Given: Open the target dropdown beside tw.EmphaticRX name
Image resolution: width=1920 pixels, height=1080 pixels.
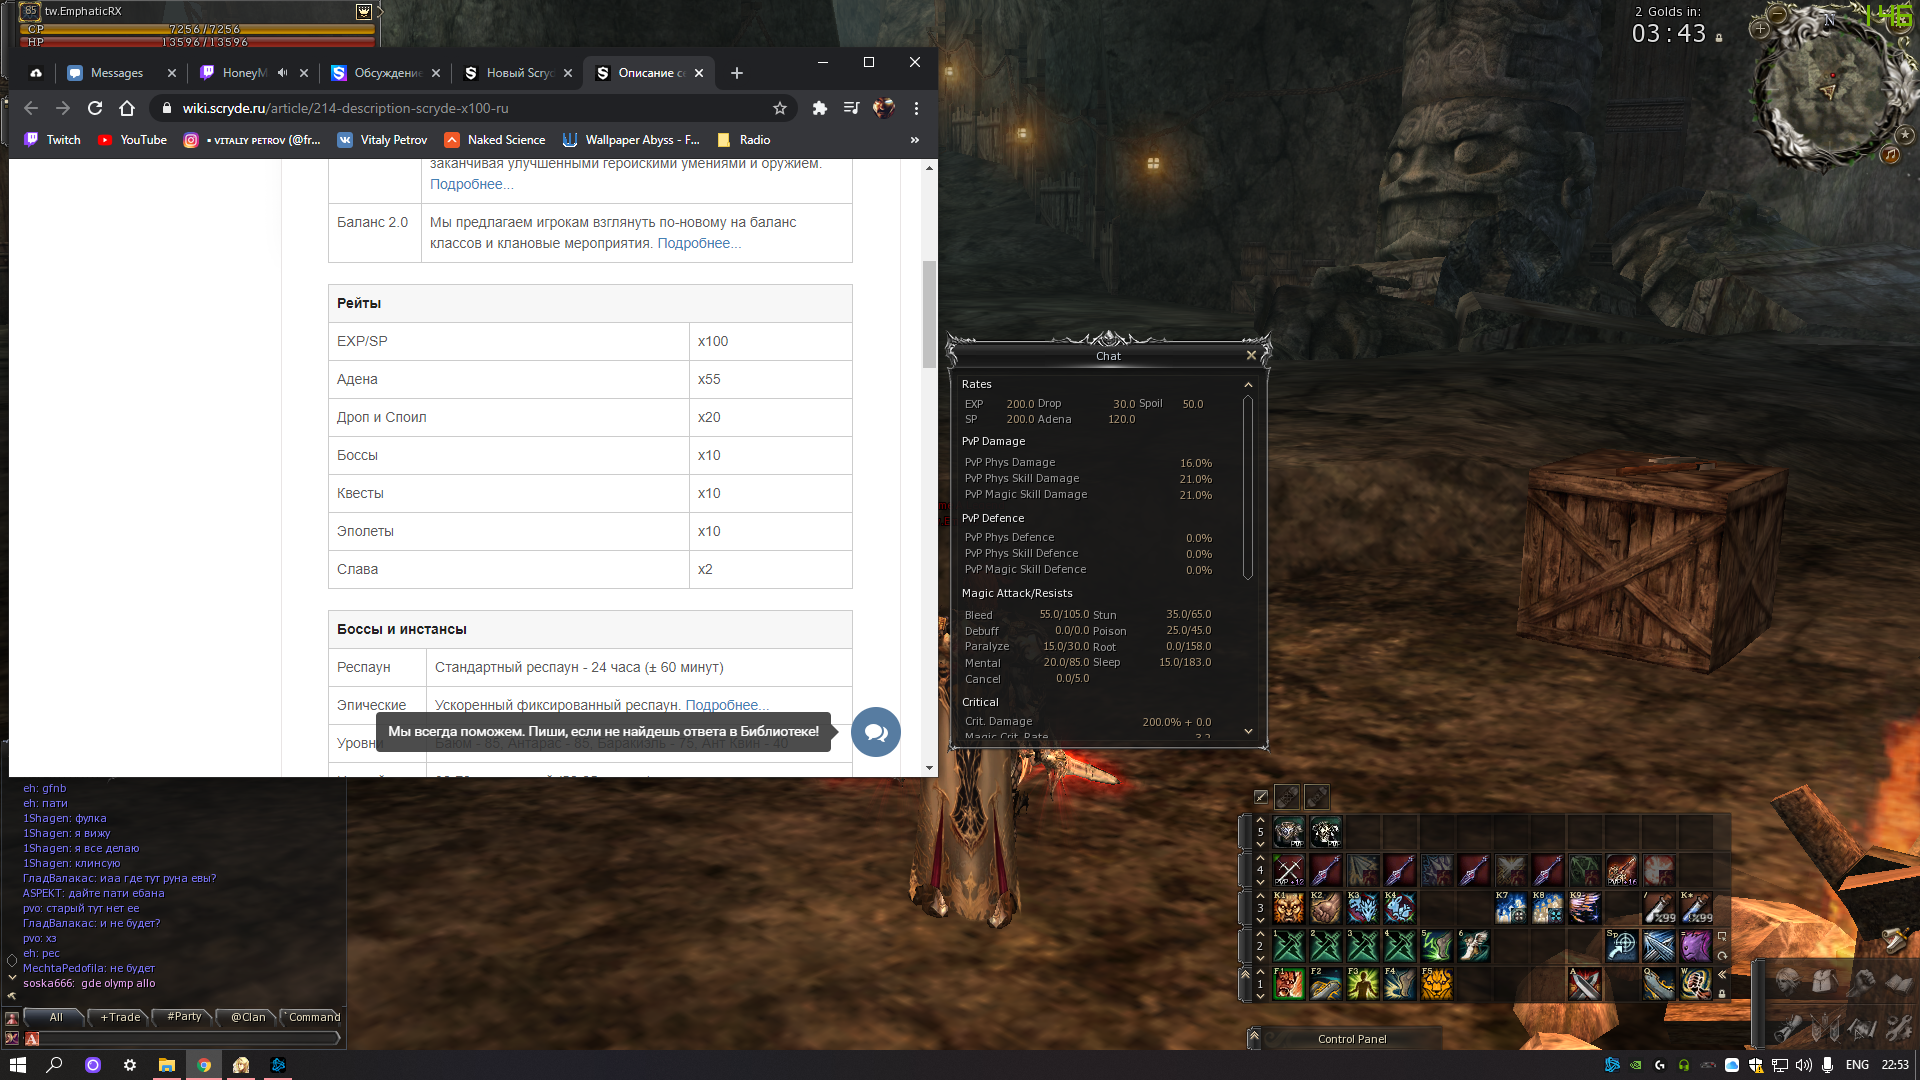Looking at the screenshot, I should pos(364,12).
